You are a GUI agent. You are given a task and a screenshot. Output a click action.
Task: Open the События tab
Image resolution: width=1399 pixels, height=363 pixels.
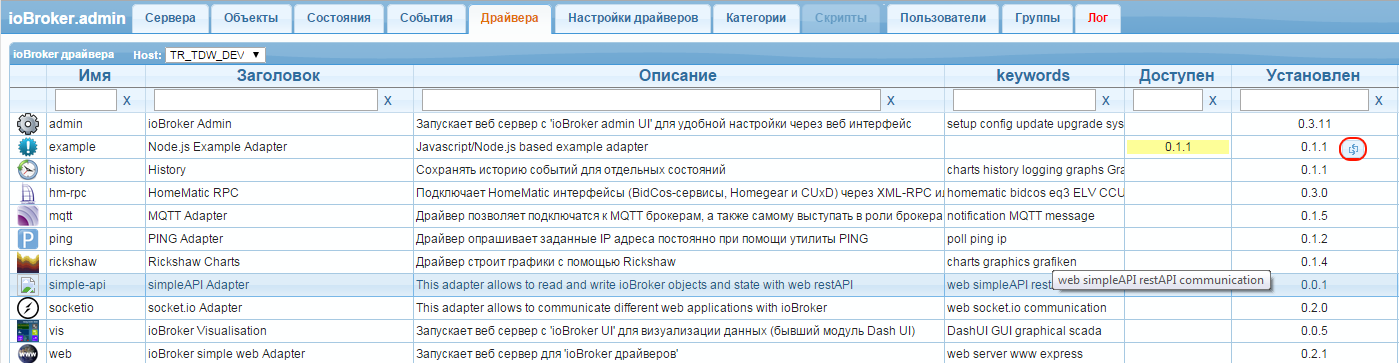tap(426, 17)
